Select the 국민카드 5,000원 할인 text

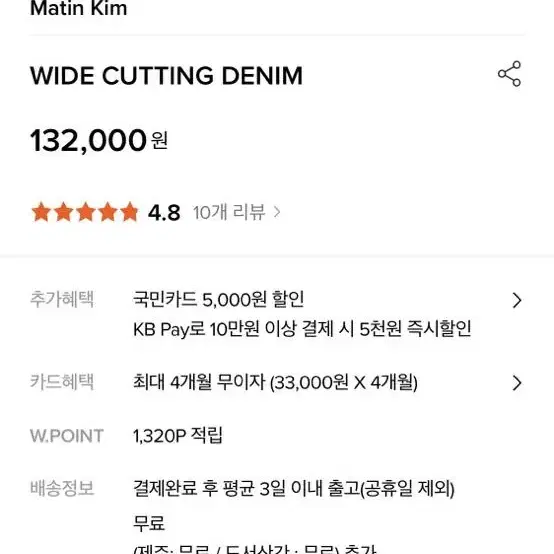218,300
